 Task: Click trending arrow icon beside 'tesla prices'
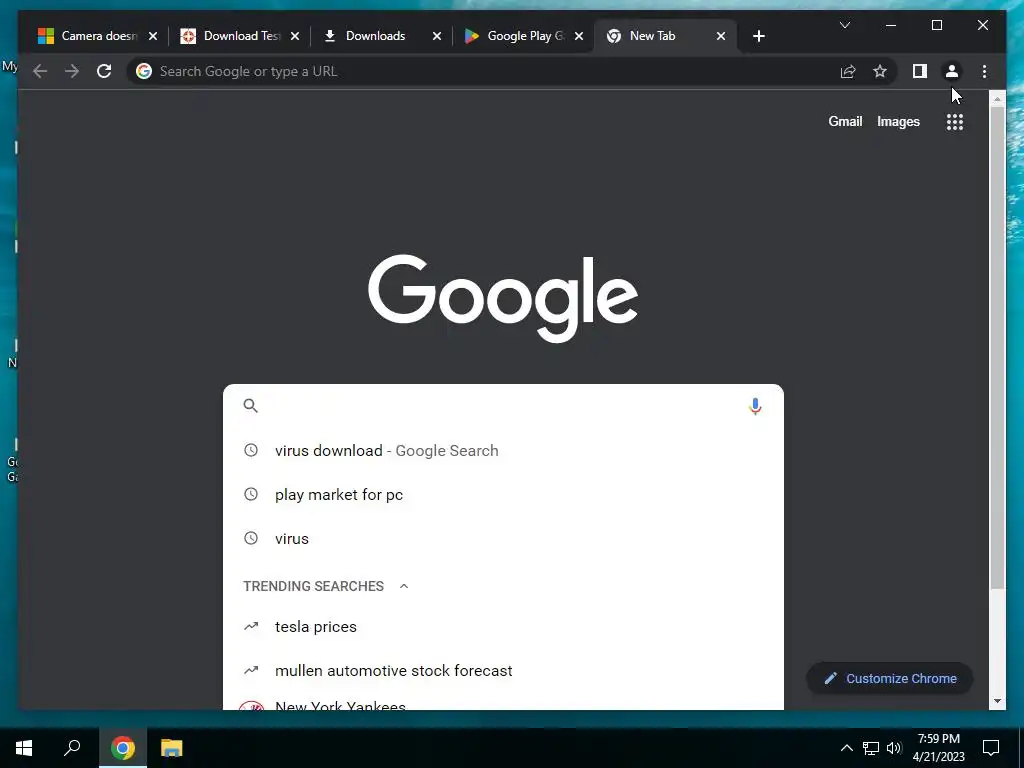251,626
